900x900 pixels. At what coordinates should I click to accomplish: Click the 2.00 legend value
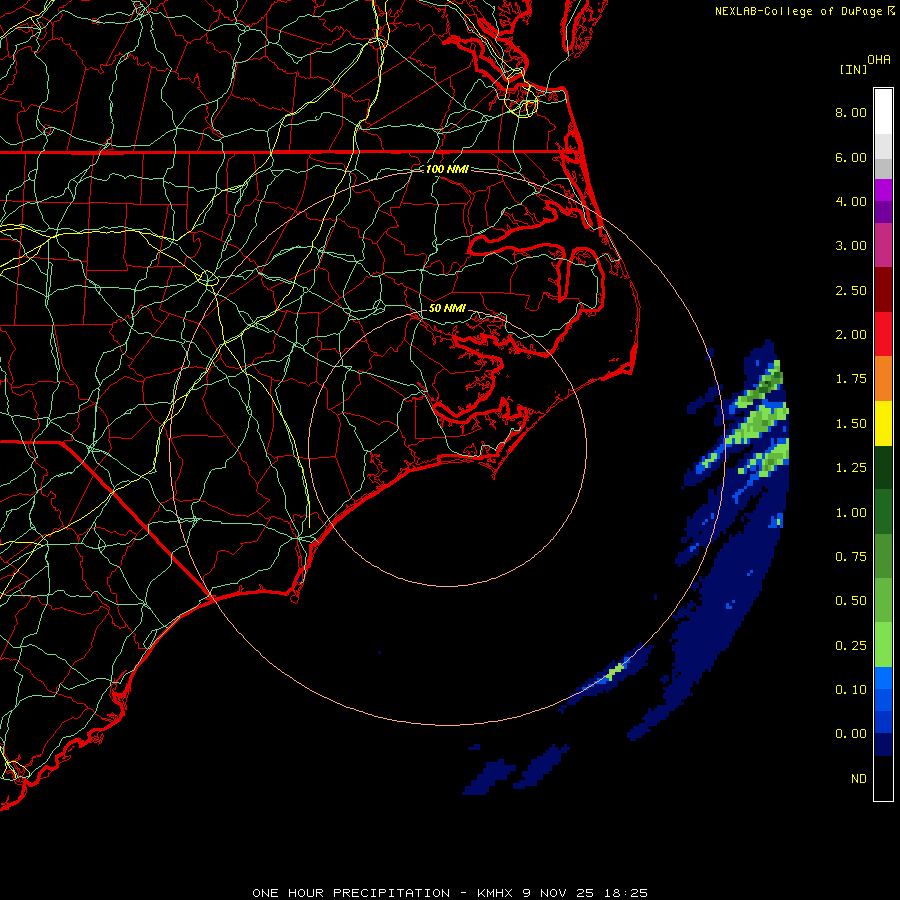tap(851, 335)
